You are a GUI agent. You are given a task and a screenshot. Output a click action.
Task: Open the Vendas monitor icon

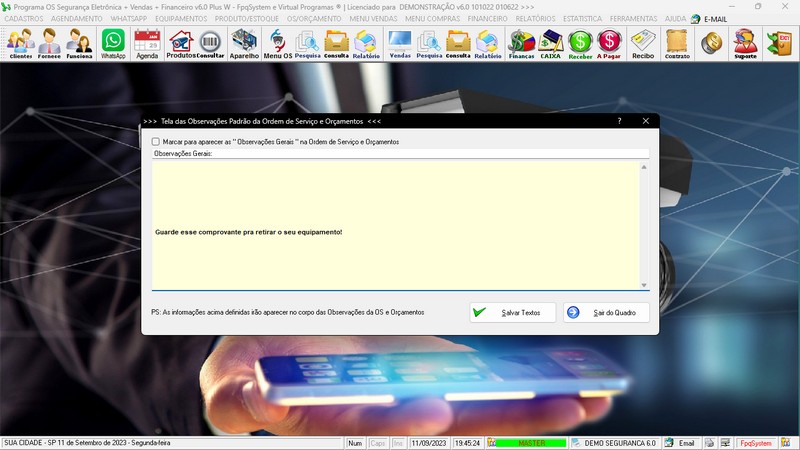pyautogui.click(x=399, y=43)
